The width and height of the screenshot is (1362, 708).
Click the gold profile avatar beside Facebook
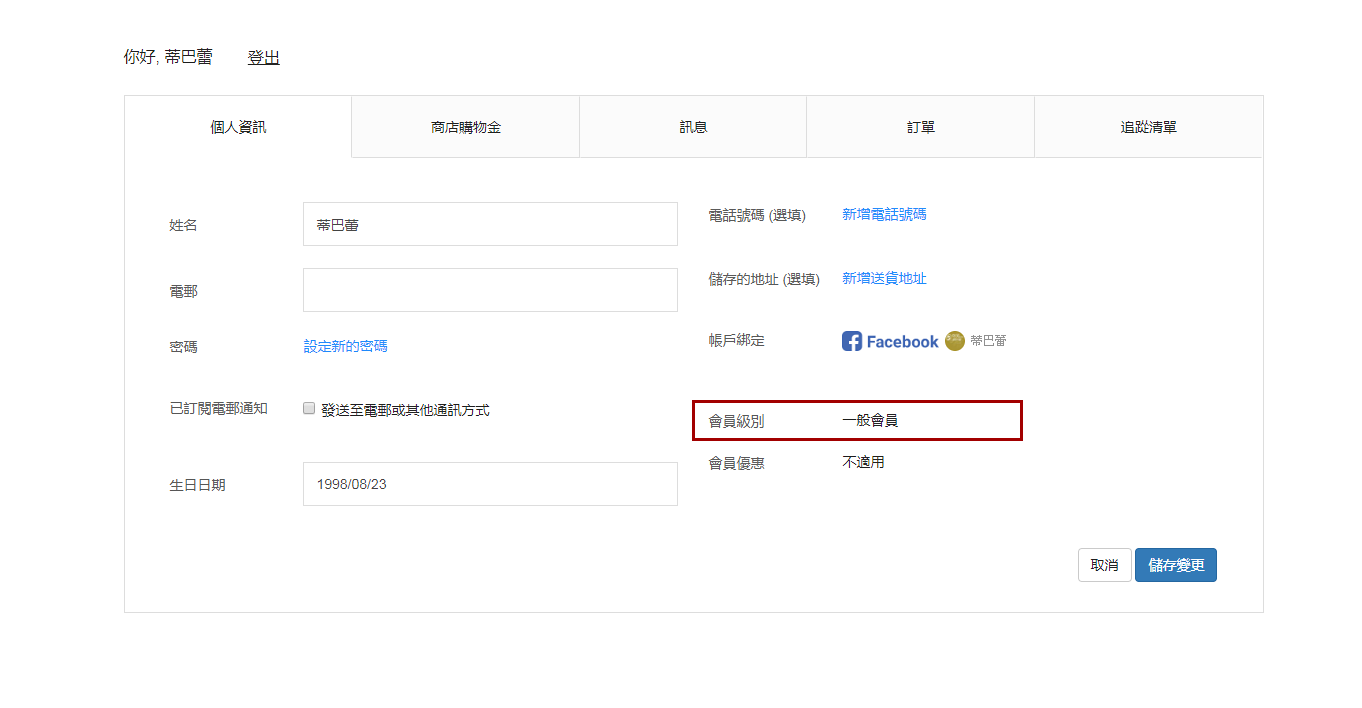pos(955,341)
